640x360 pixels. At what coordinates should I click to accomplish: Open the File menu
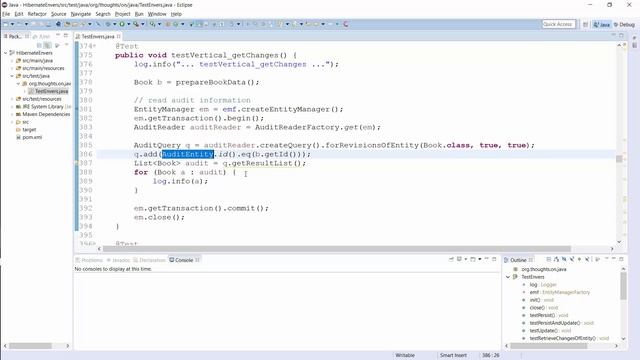(x=6, y=14)
